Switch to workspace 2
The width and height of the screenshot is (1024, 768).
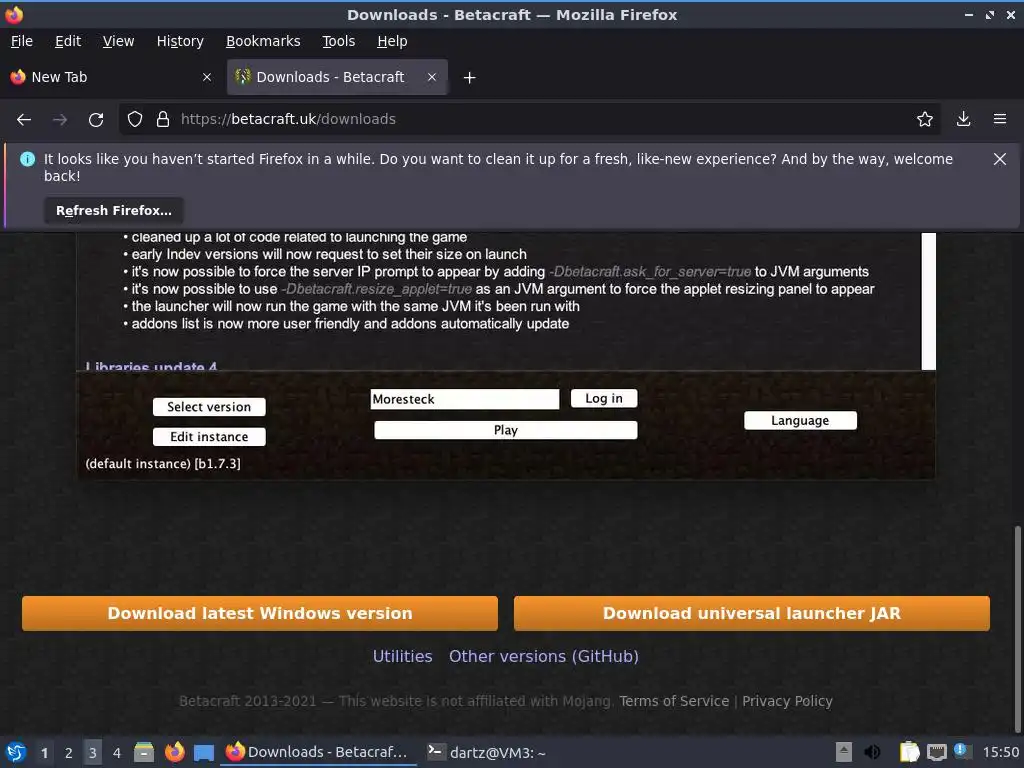pyautogui.click(x=69, y=753)
